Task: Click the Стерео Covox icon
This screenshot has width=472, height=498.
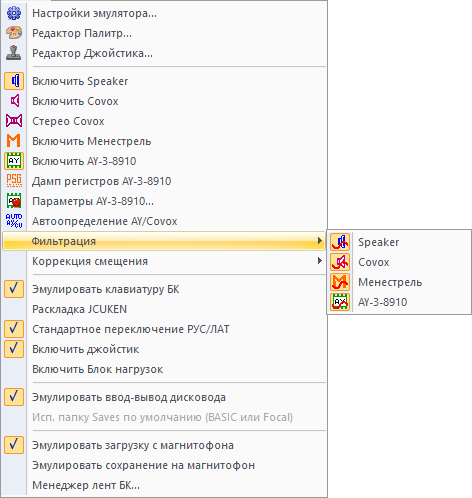Action: [x=14, y=121]
